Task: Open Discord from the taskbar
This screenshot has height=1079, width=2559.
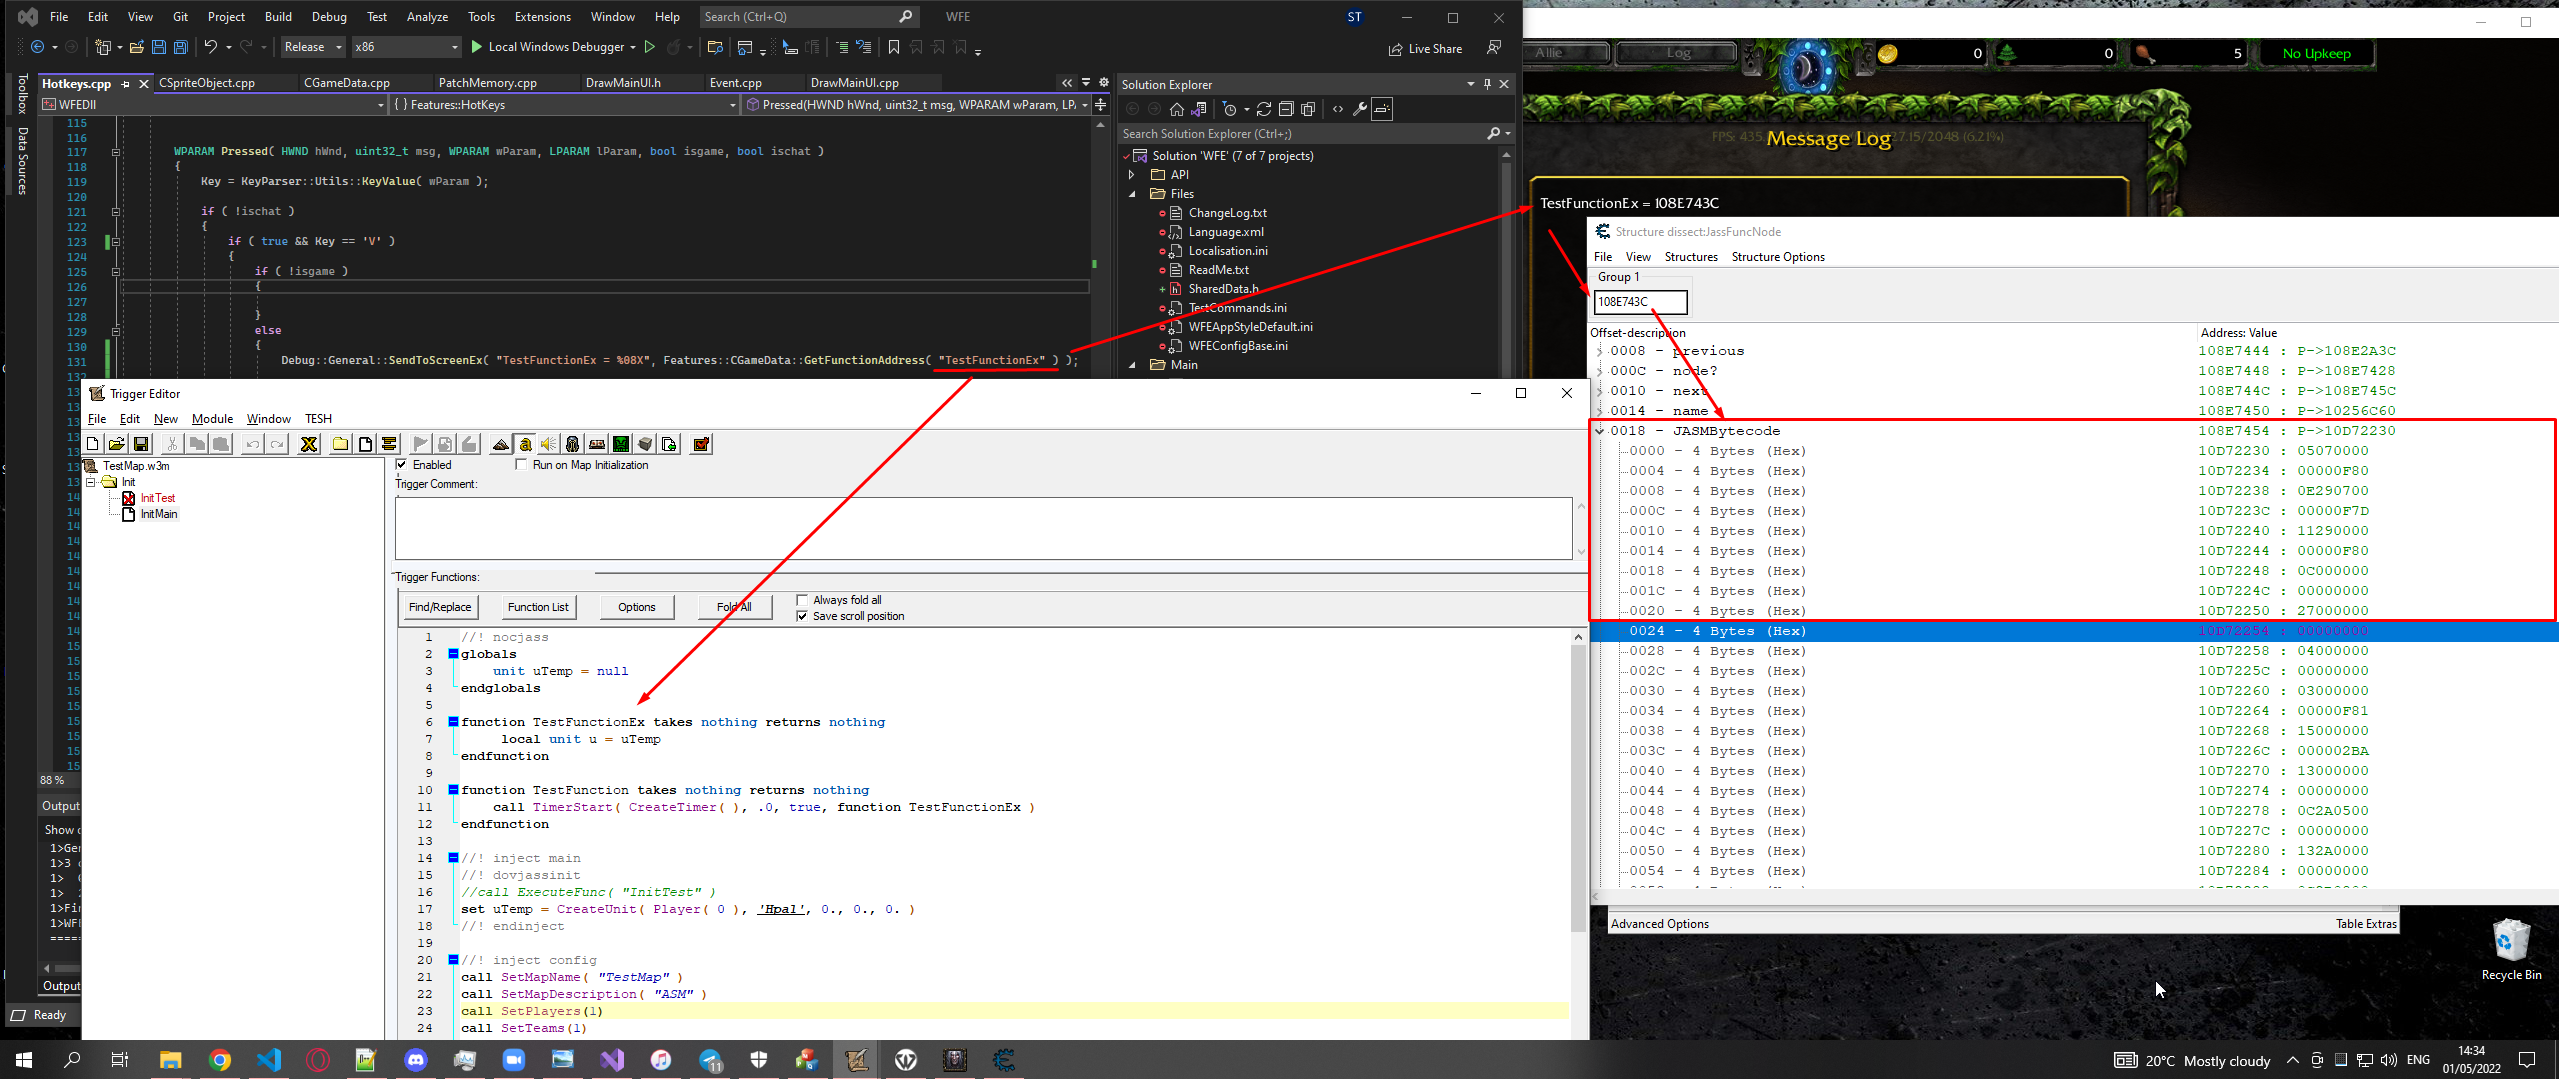Action: coord(416,1060)
